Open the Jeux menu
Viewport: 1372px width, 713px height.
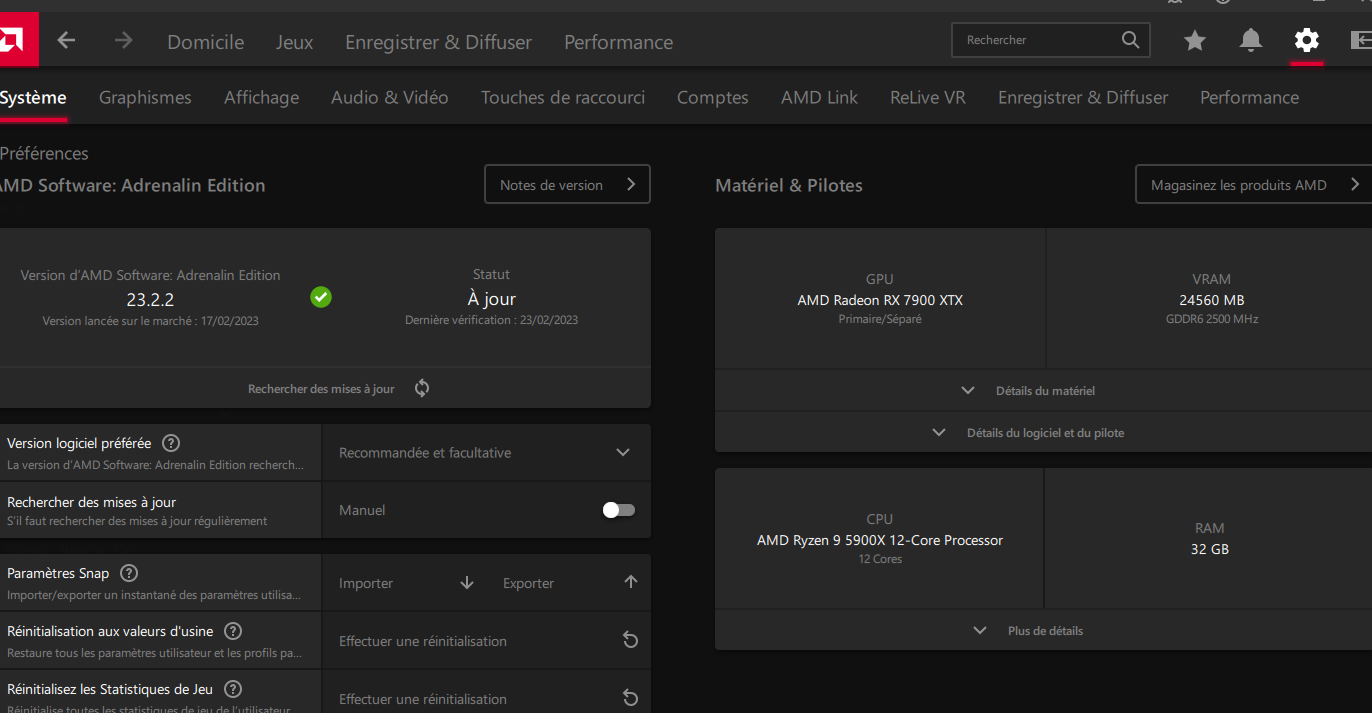pyautogui.click(x=294, y=42)
